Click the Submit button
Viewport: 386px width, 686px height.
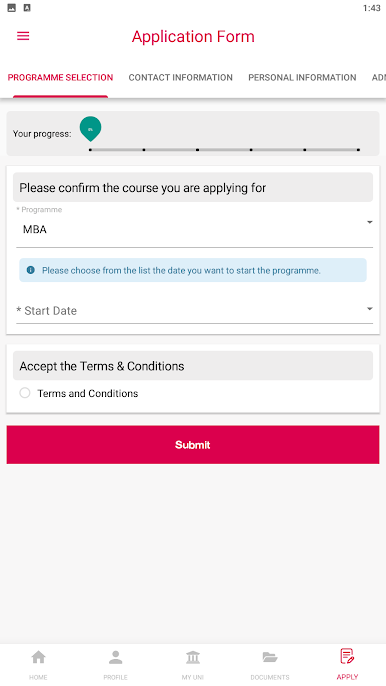193,444
